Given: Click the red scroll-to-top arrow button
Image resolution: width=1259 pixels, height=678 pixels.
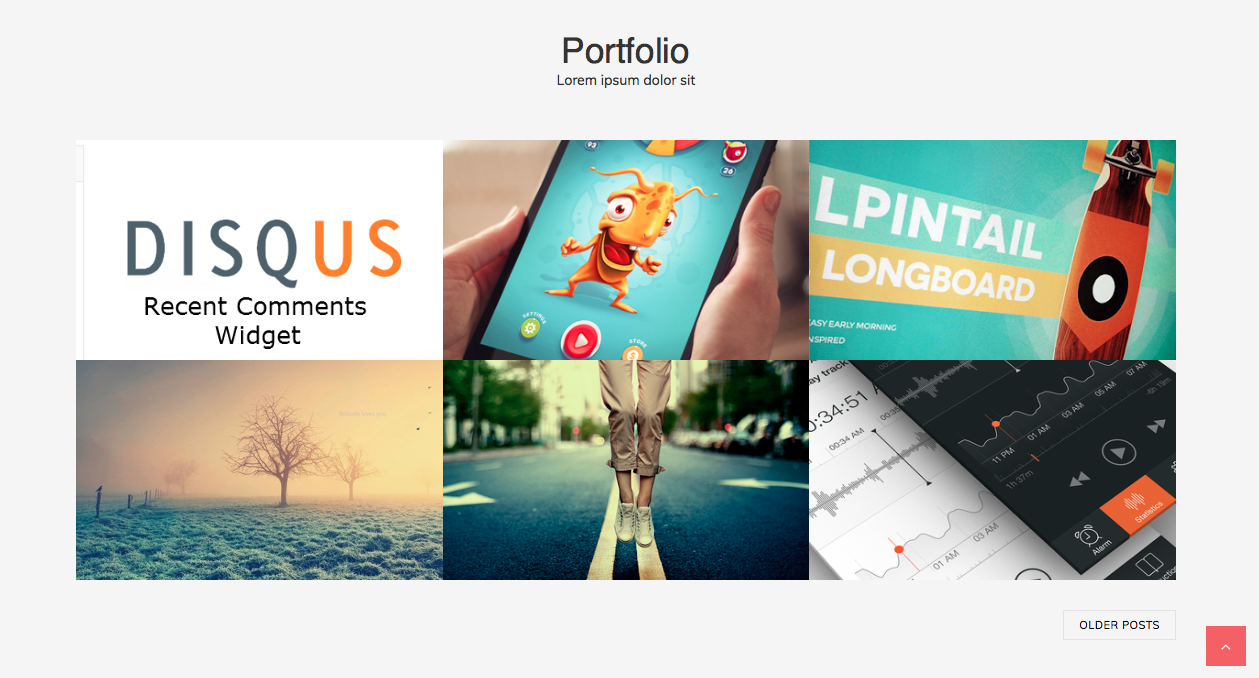Looking at the screenshot, I should click(1226, 646).
